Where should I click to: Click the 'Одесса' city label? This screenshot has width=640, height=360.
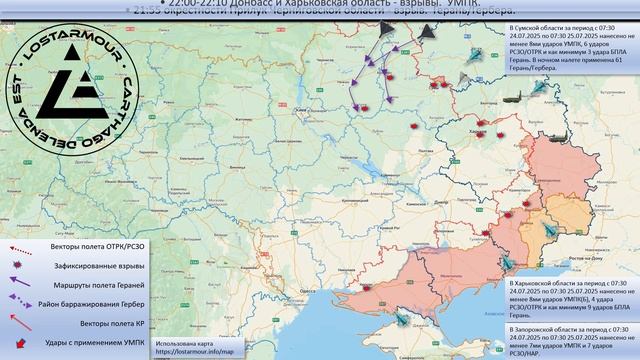coord(307,291)
